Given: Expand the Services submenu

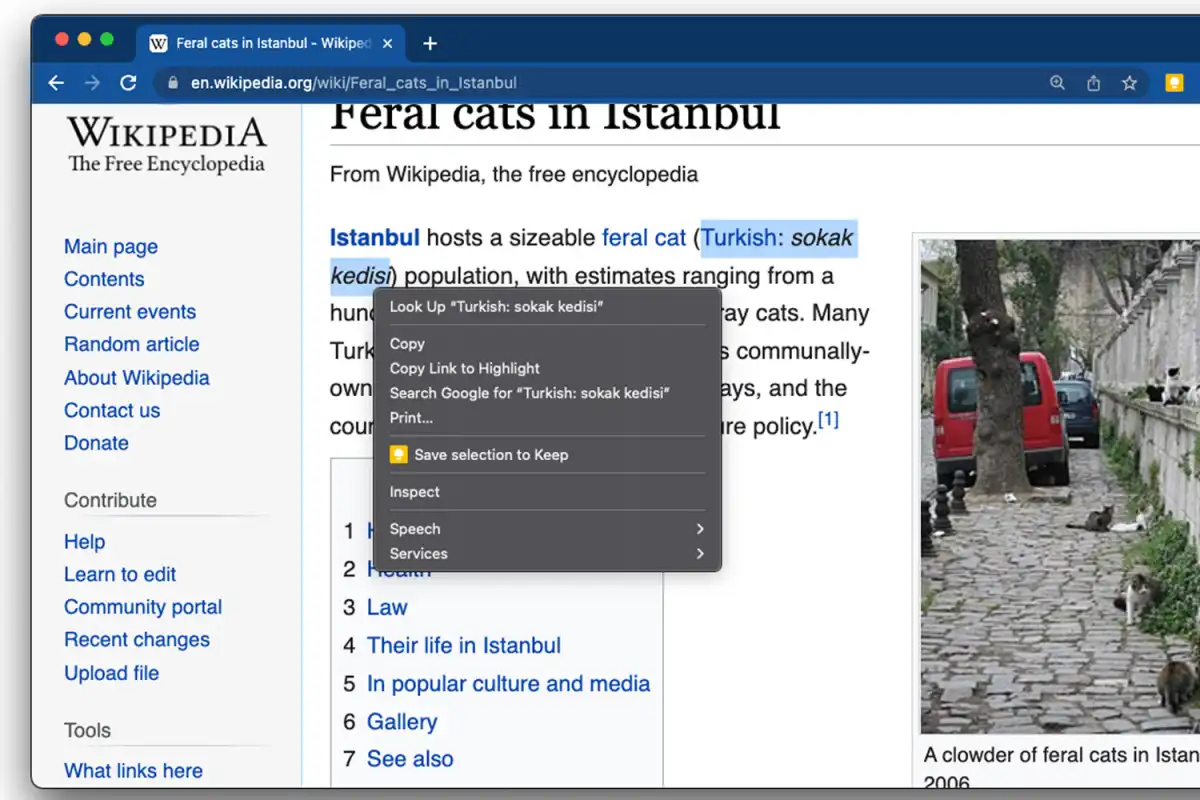Looking at the screenshot, I should (546, 554).
